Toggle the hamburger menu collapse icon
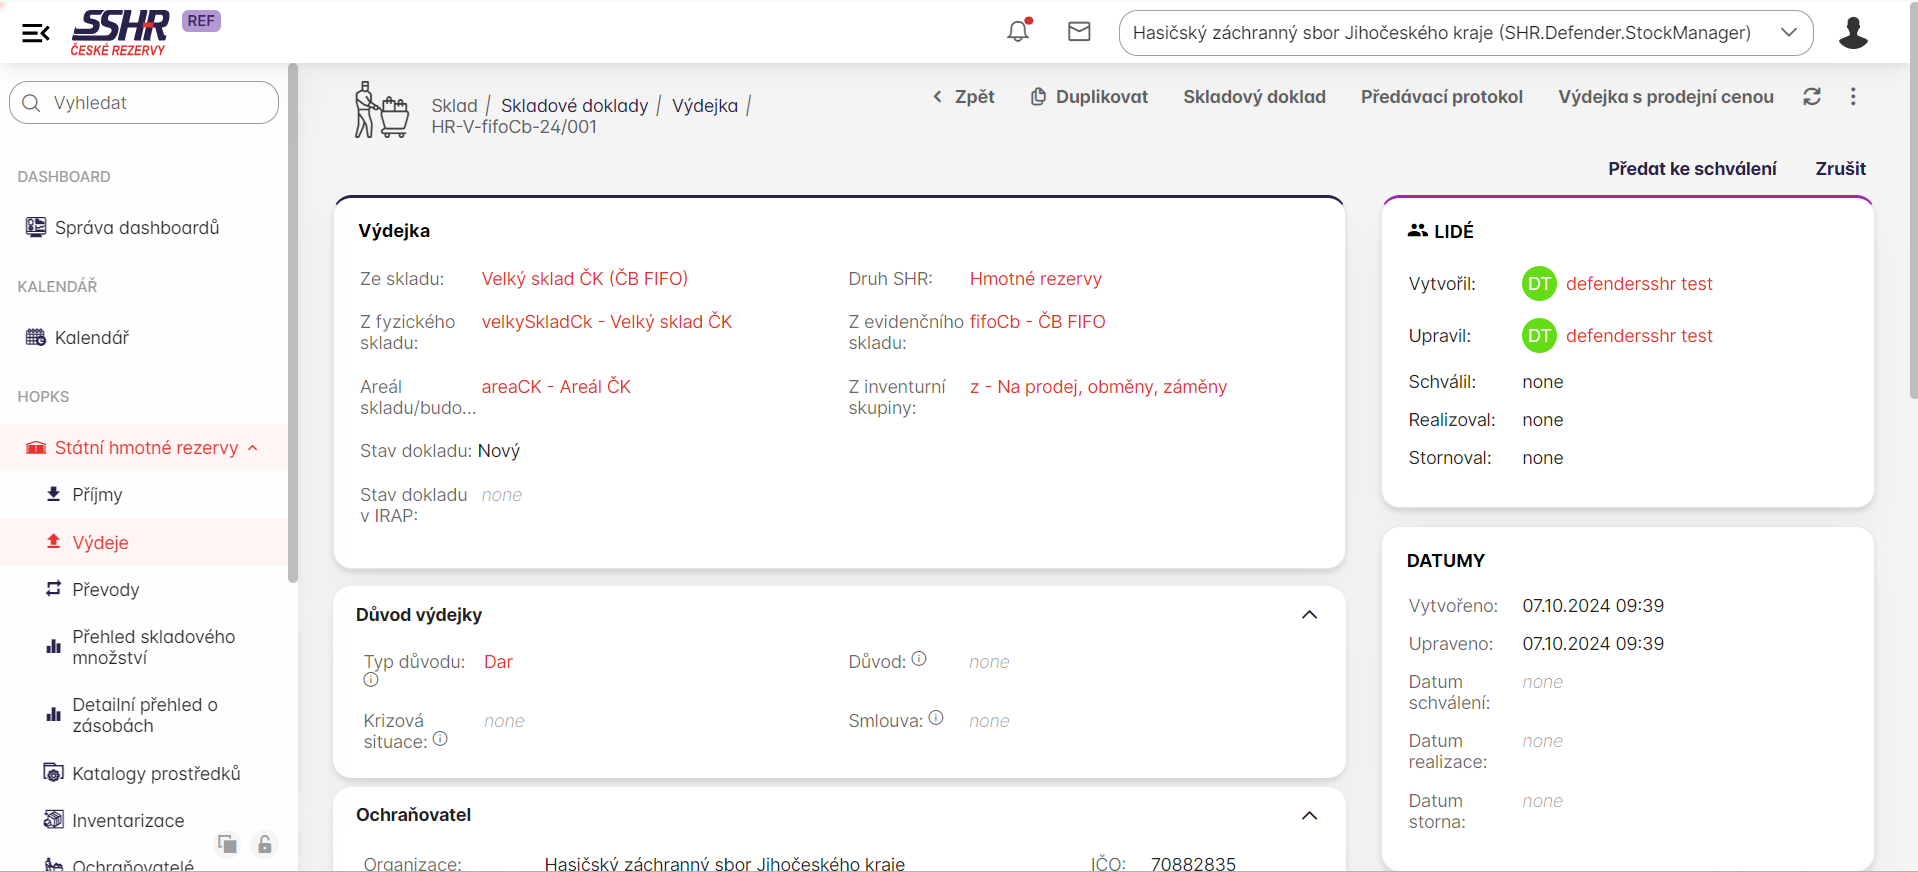 [36, 33]
